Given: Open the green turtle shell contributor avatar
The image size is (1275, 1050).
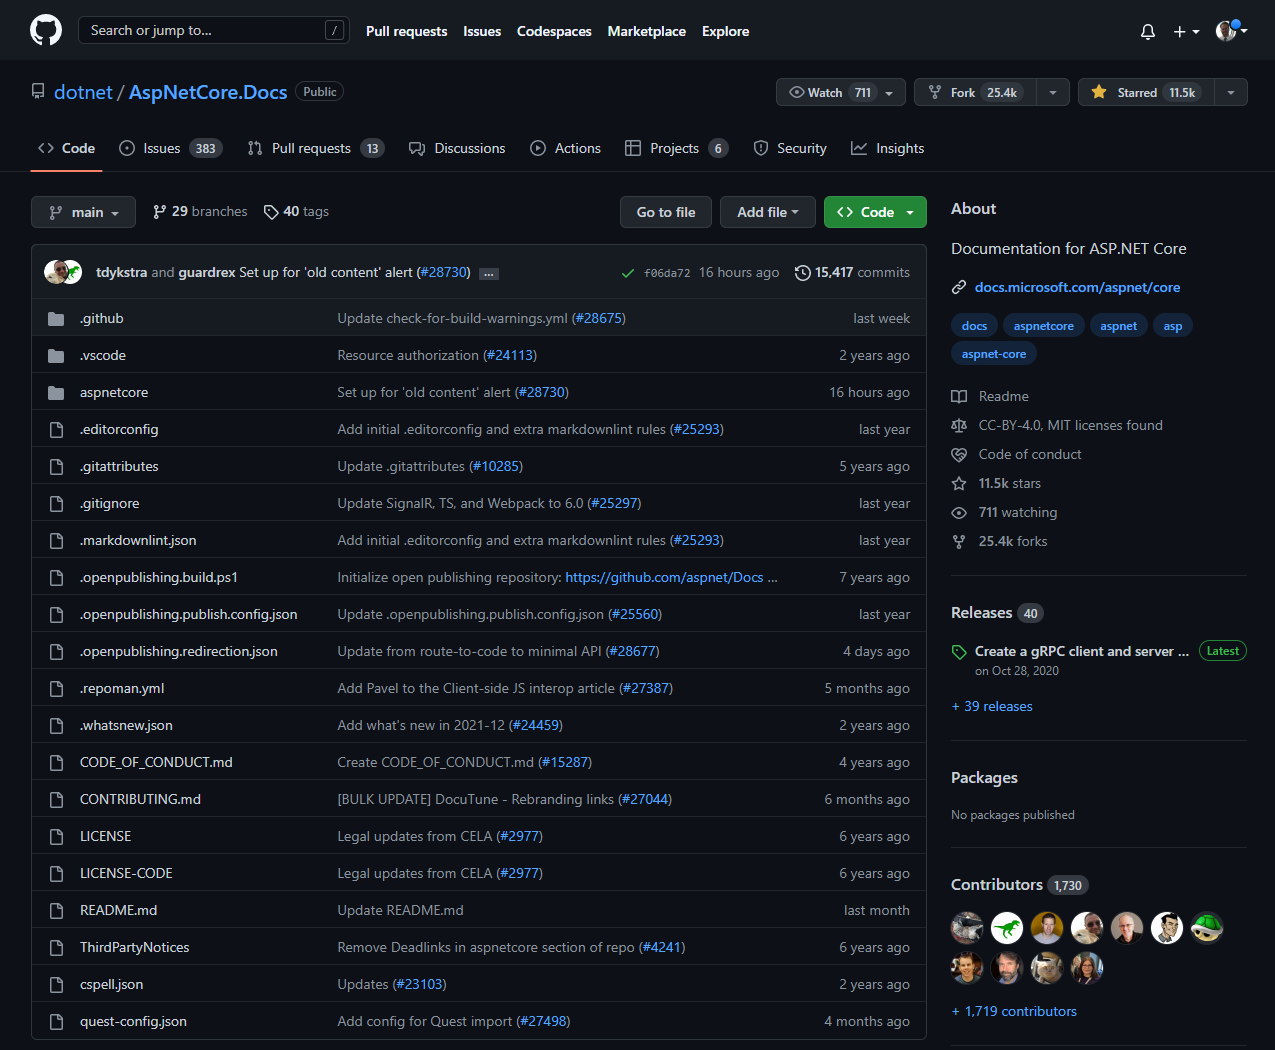Looking at the screenshot, I should [x=1207, y=928].
